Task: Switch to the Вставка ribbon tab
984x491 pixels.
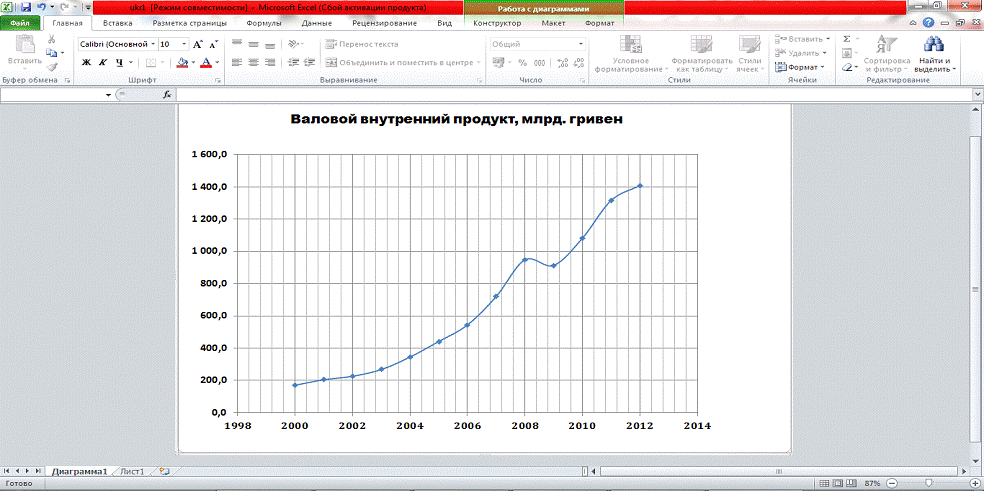Action: tap(117, 22)
